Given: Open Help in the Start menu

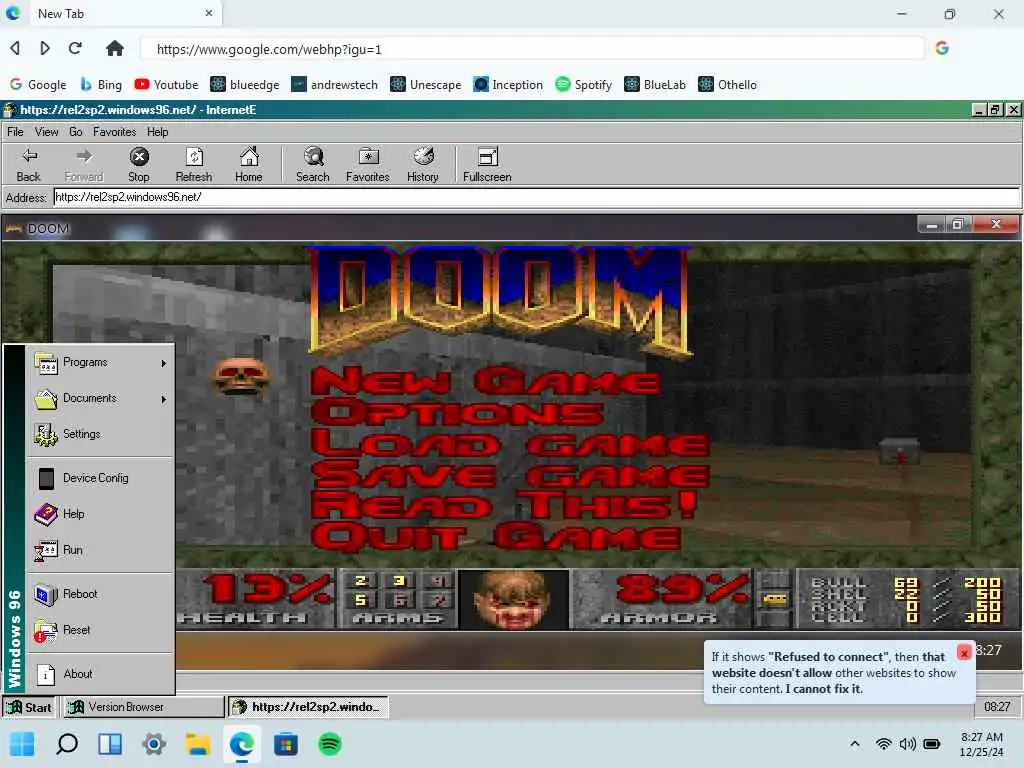Looking at the screenshot, I should pyautogui.click(x=101, y=514).
